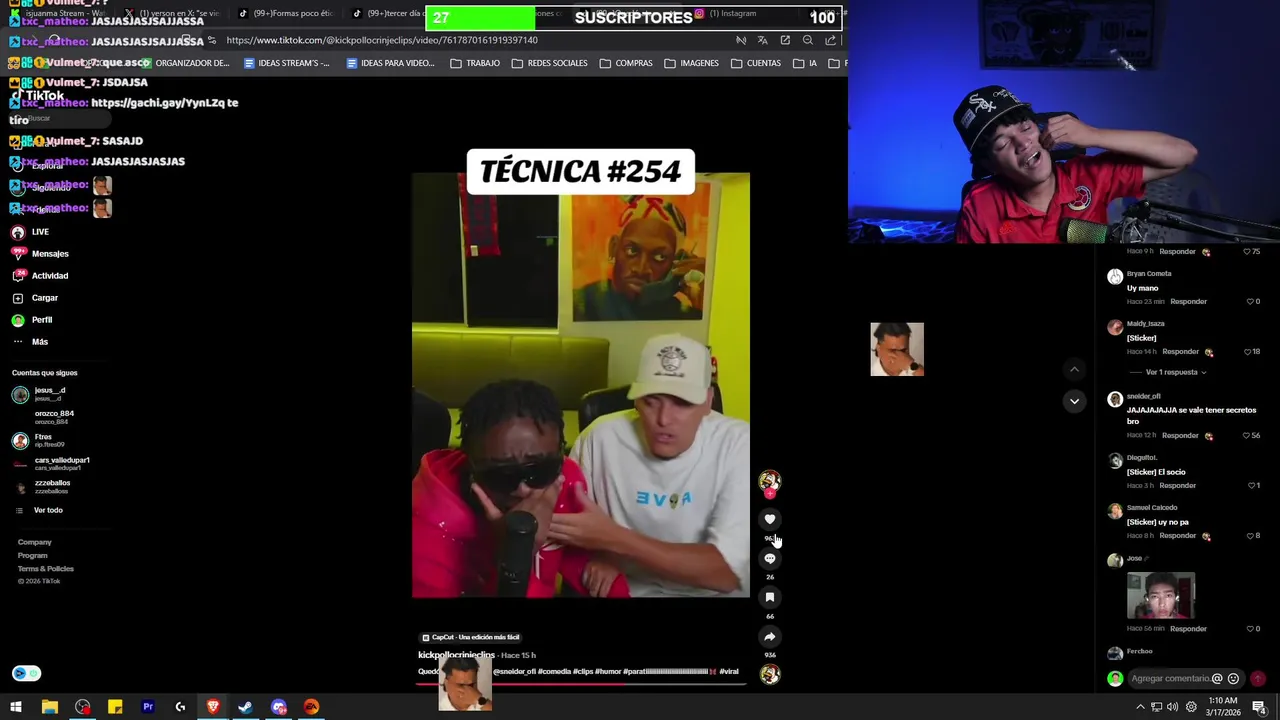Image resolution: width=1280 pixels, height=720 pixels.
Task: Post comment with red send button
Action: coord(1258,678)
